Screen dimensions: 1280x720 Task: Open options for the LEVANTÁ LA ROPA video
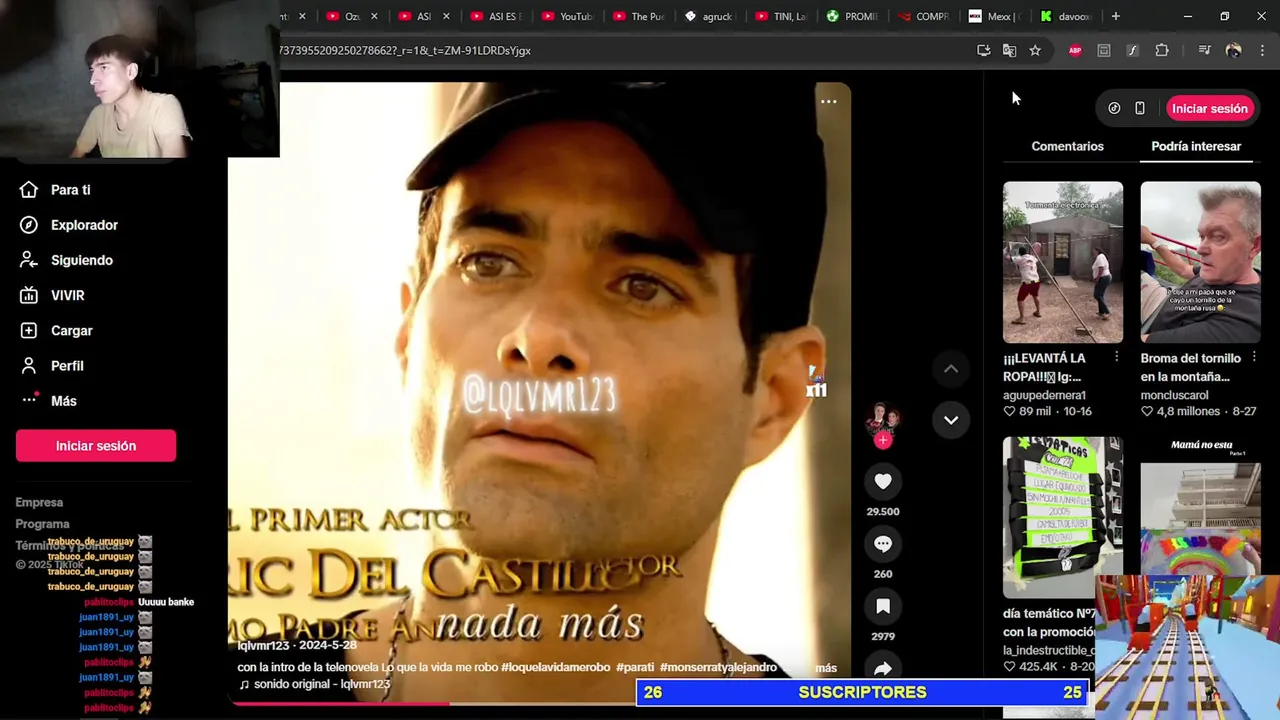[1116, 358]
